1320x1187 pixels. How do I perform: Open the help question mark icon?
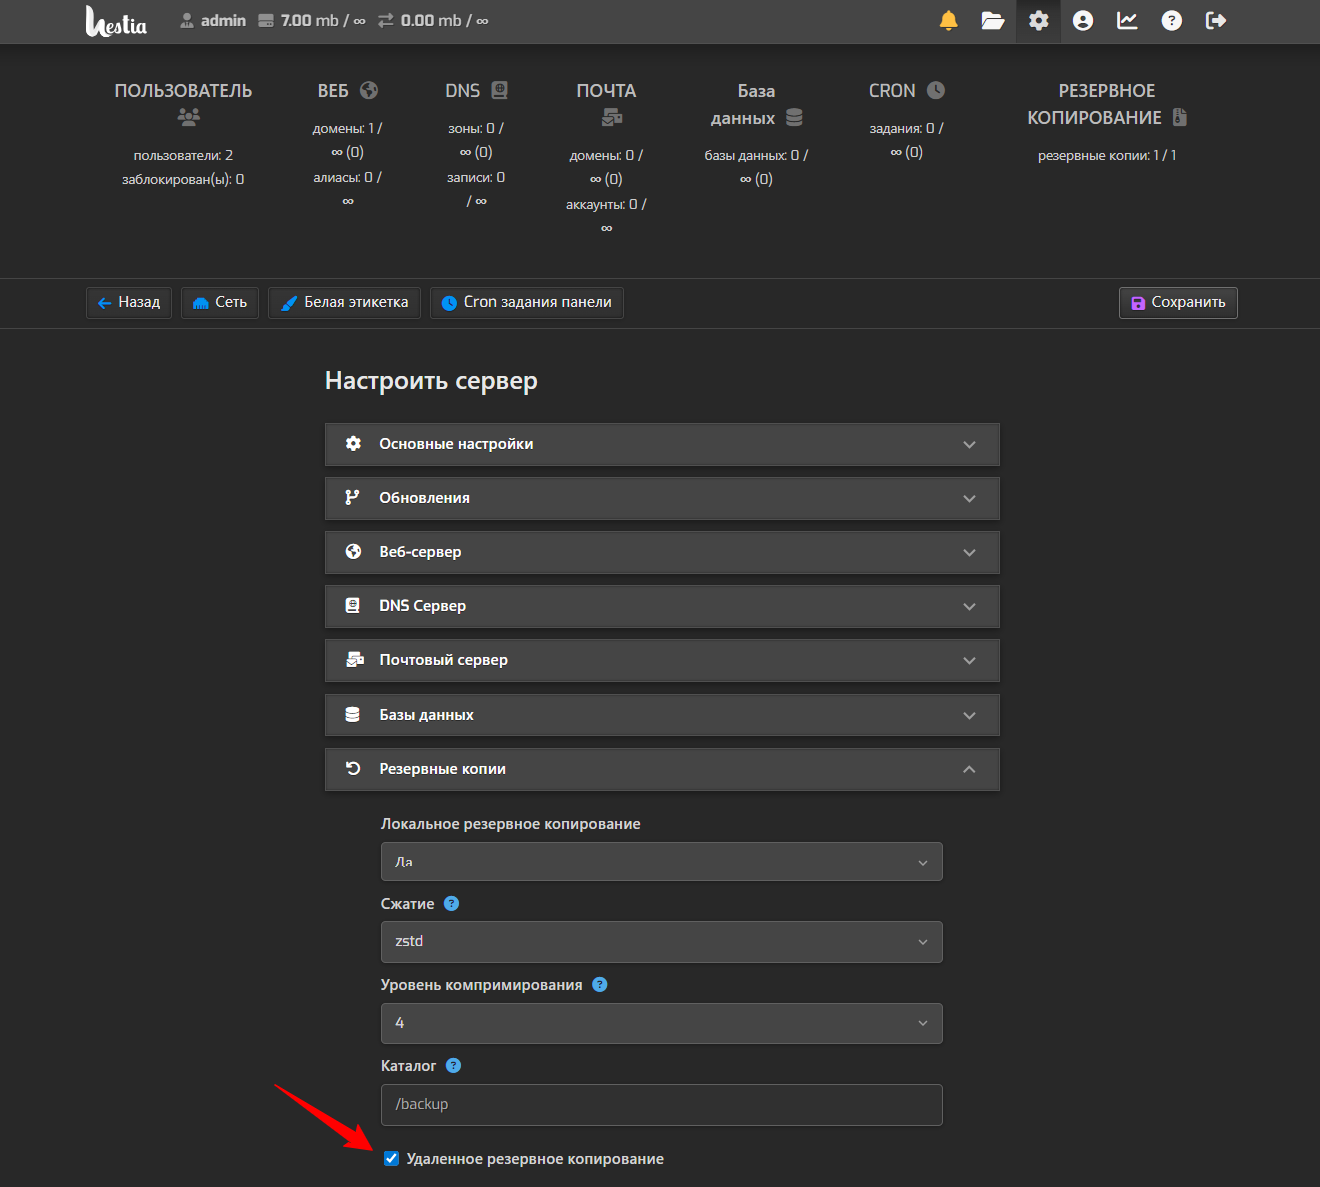point(1171,20)
